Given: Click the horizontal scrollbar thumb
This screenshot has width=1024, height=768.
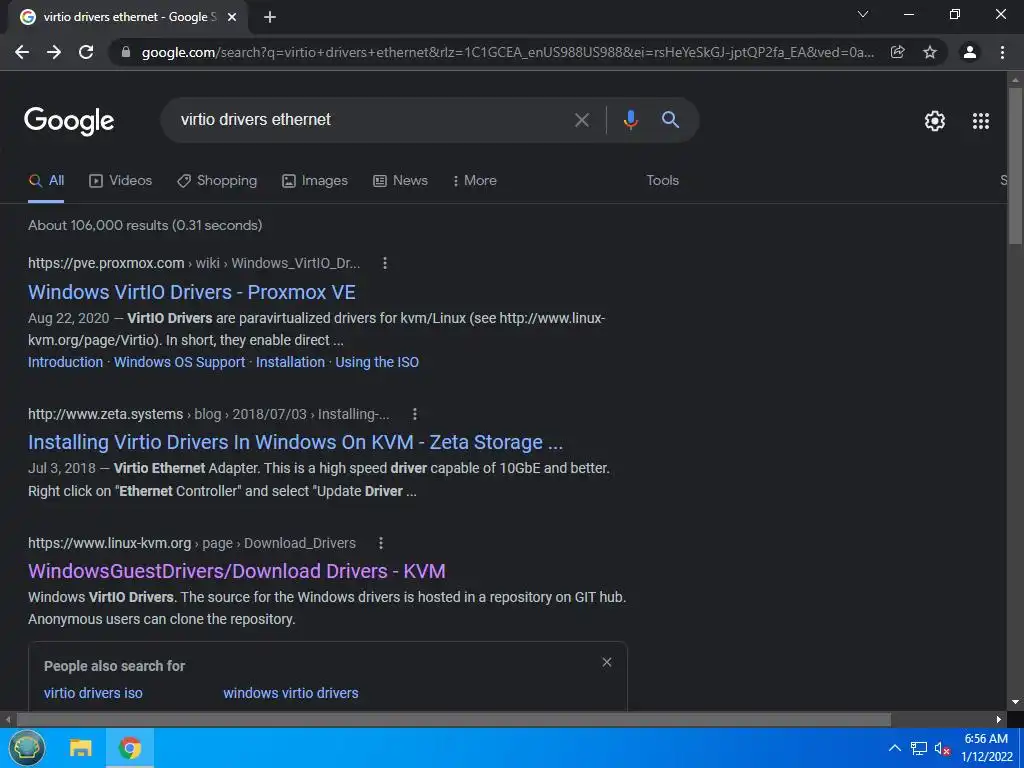Looking at the screenshot, I should pyautogui.click(x=453, y=720).
